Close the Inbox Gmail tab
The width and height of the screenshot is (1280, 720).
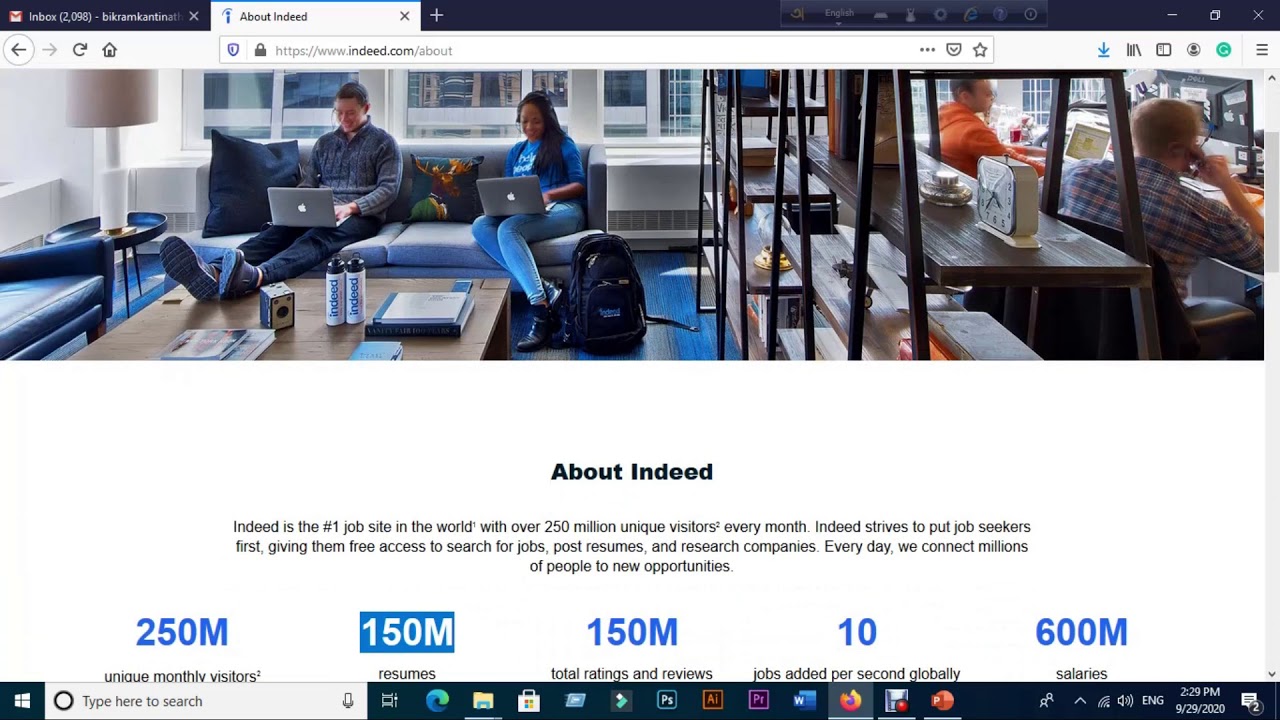(x=194, y=16)
